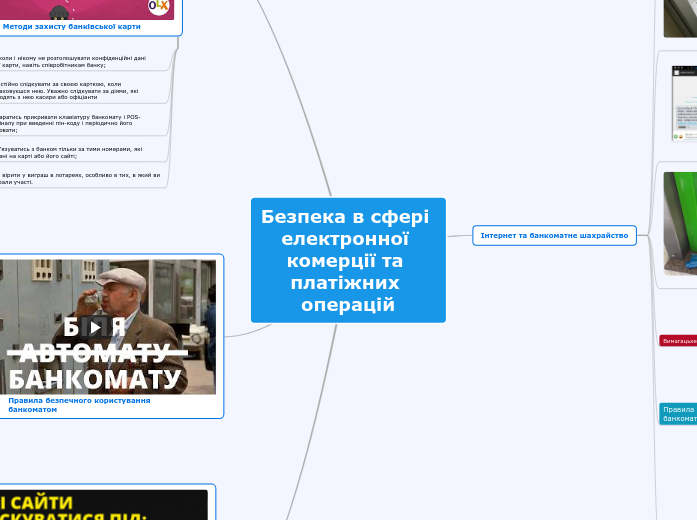Select the note about lottery winnings
Image resolution: width=697 pixels, height=520 pixels.
[78, 178]
